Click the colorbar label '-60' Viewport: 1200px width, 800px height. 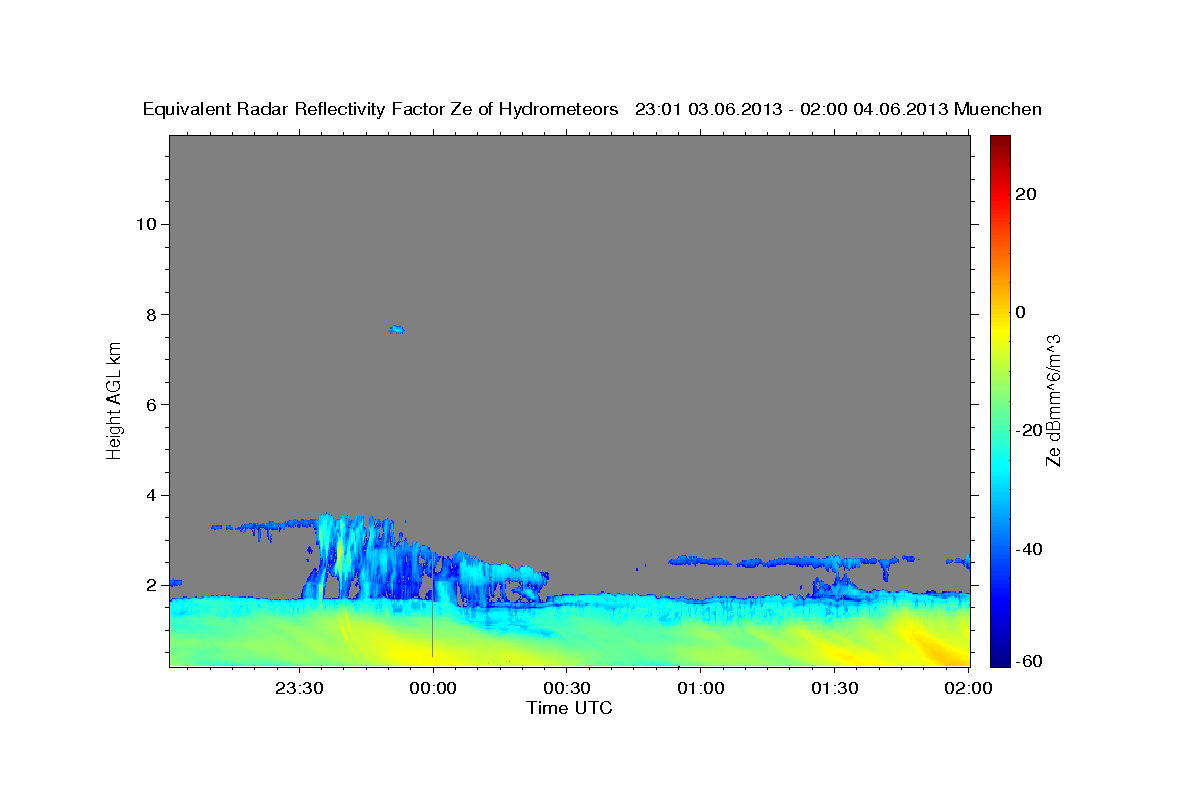(x=1030, y=662)
